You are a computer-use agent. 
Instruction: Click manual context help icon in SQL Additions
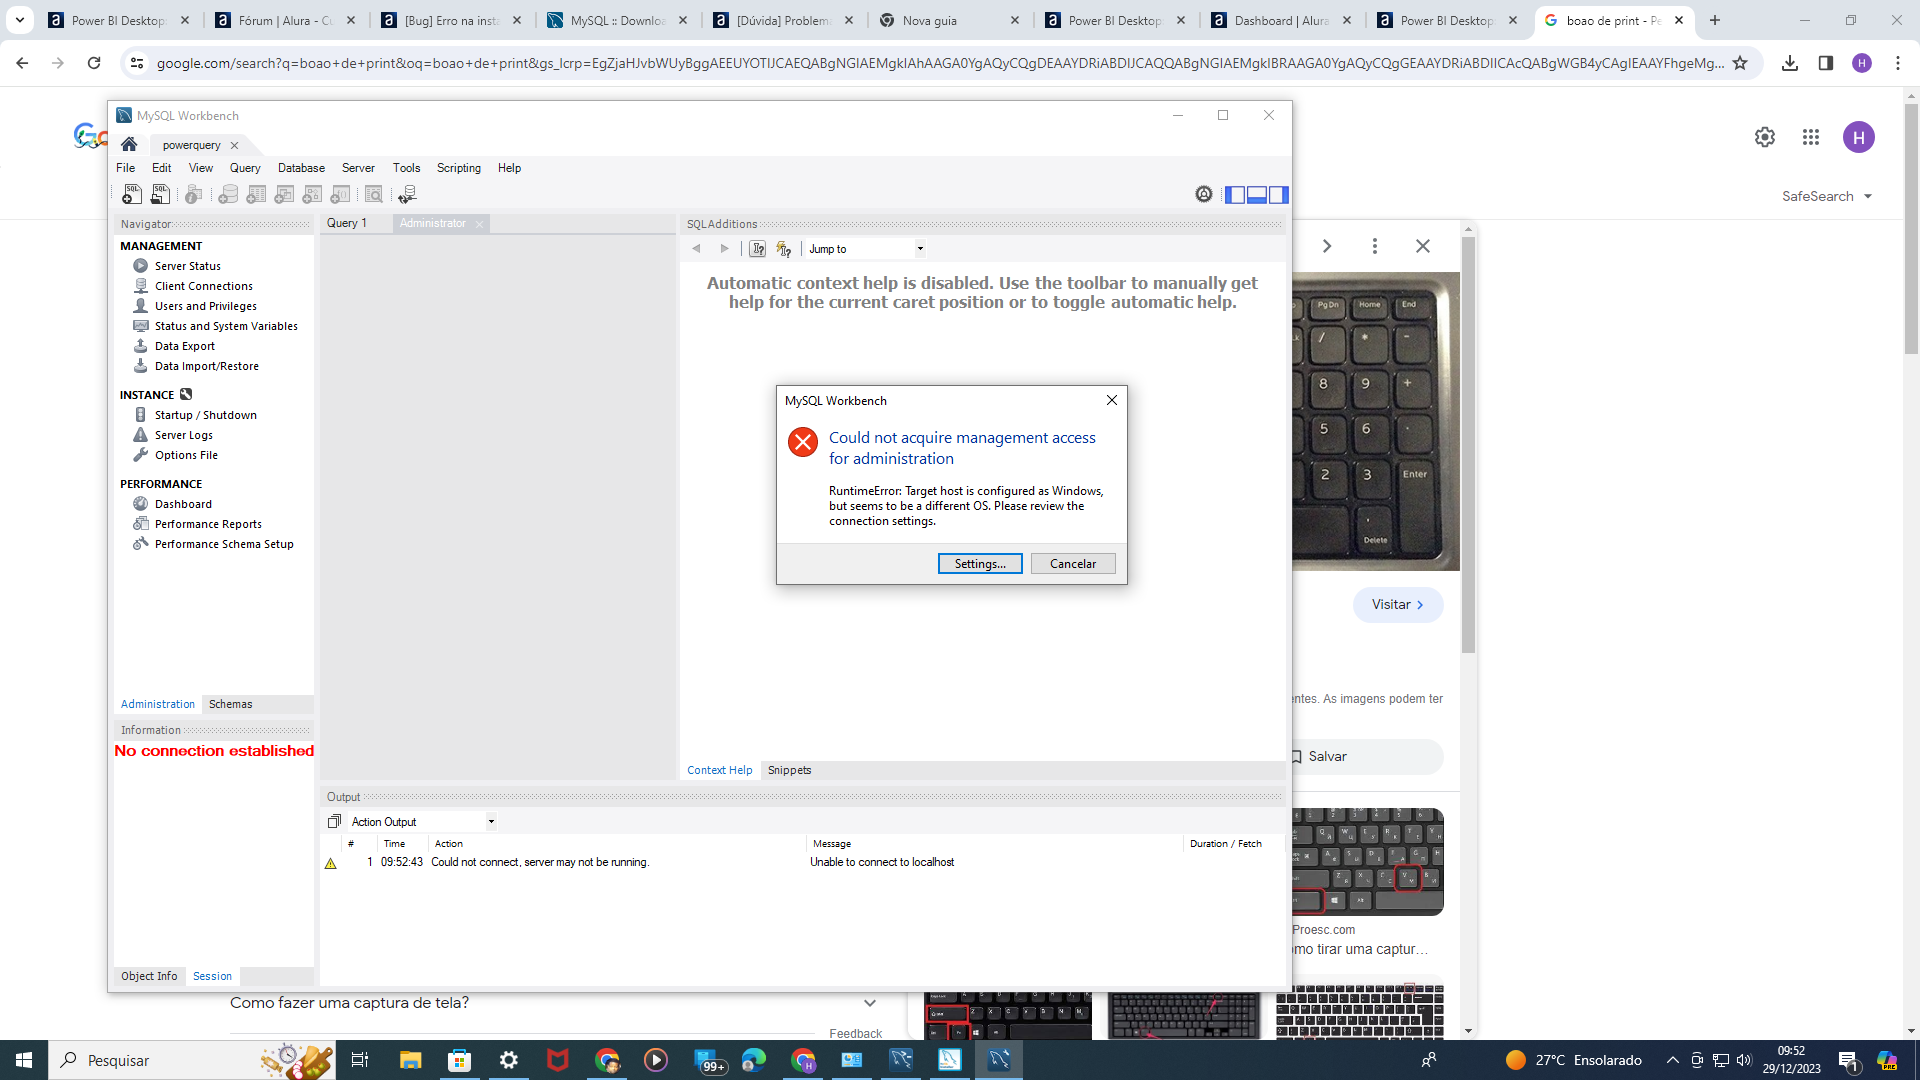click(x=758, y=249)
